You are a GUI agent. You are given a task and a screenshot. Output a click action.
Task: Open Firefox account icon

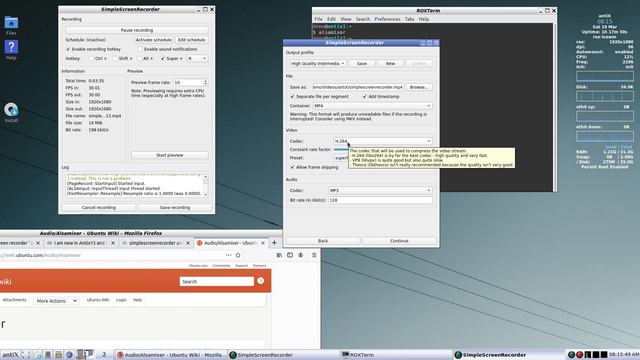point(301,255)
